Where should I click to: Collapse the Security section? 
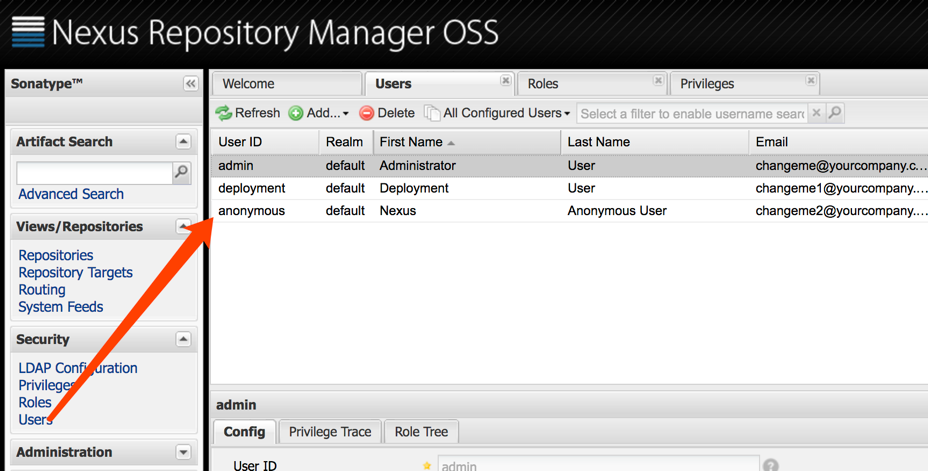click(183, 339)
